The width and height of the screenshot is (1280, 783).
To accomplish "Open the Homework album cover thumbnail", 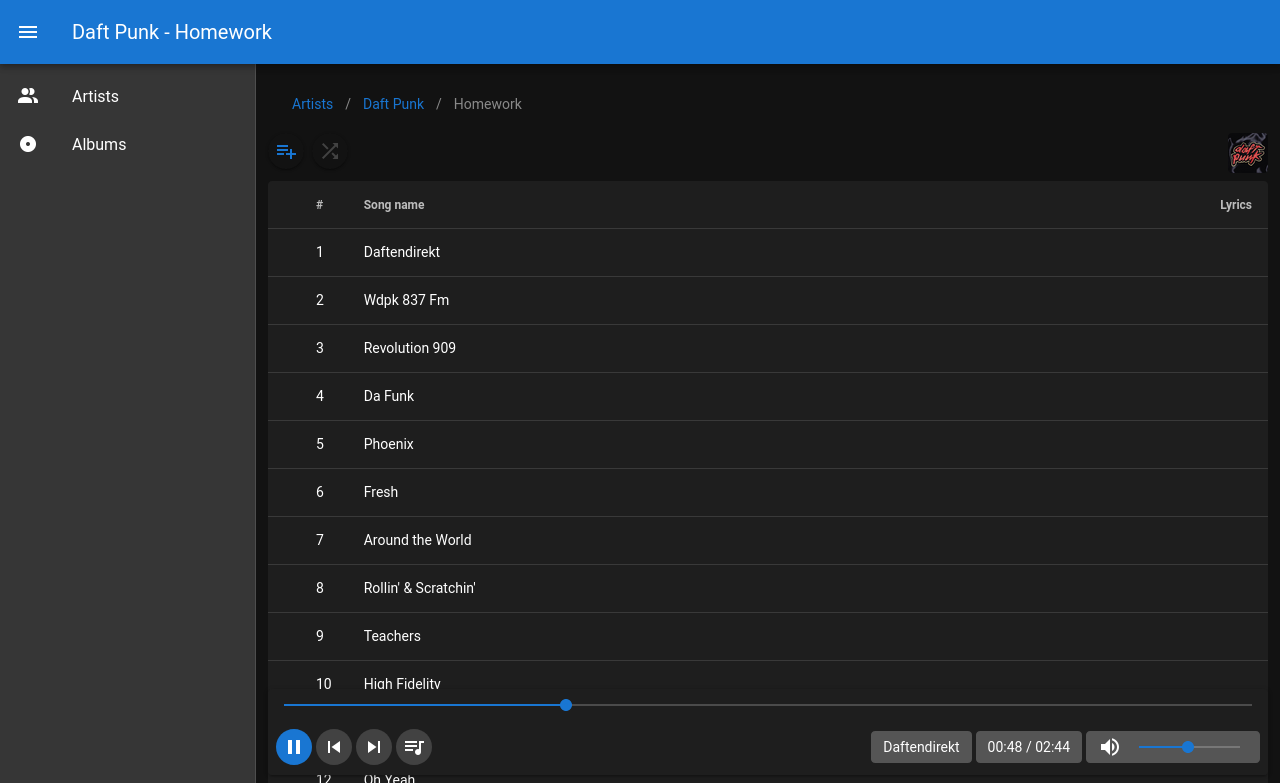I will click(x=1248, y=153).
